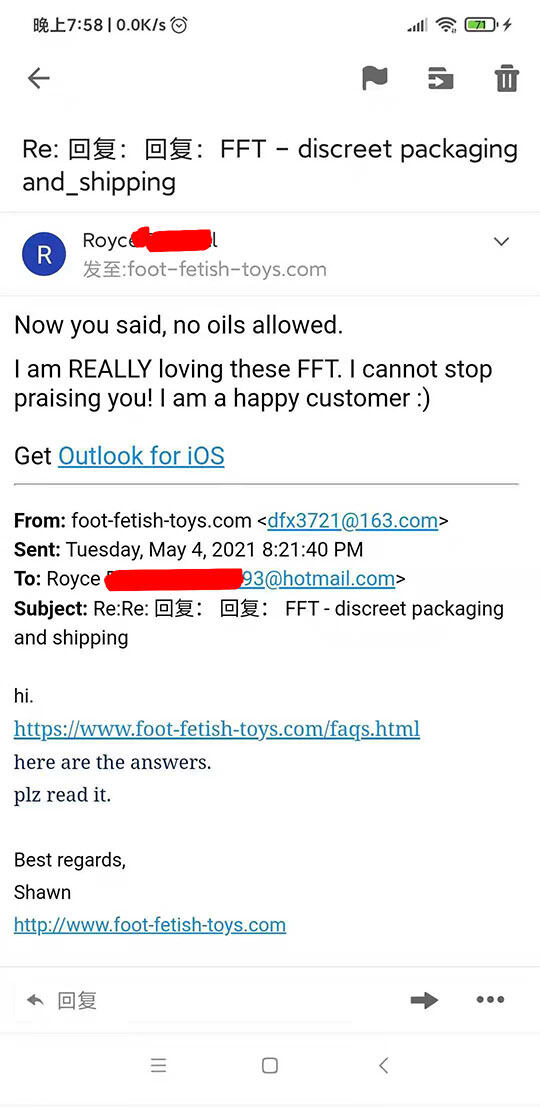540x1107 pixels.
Task: Tap the sender avatar R
Action: click(x=44, y=254)
